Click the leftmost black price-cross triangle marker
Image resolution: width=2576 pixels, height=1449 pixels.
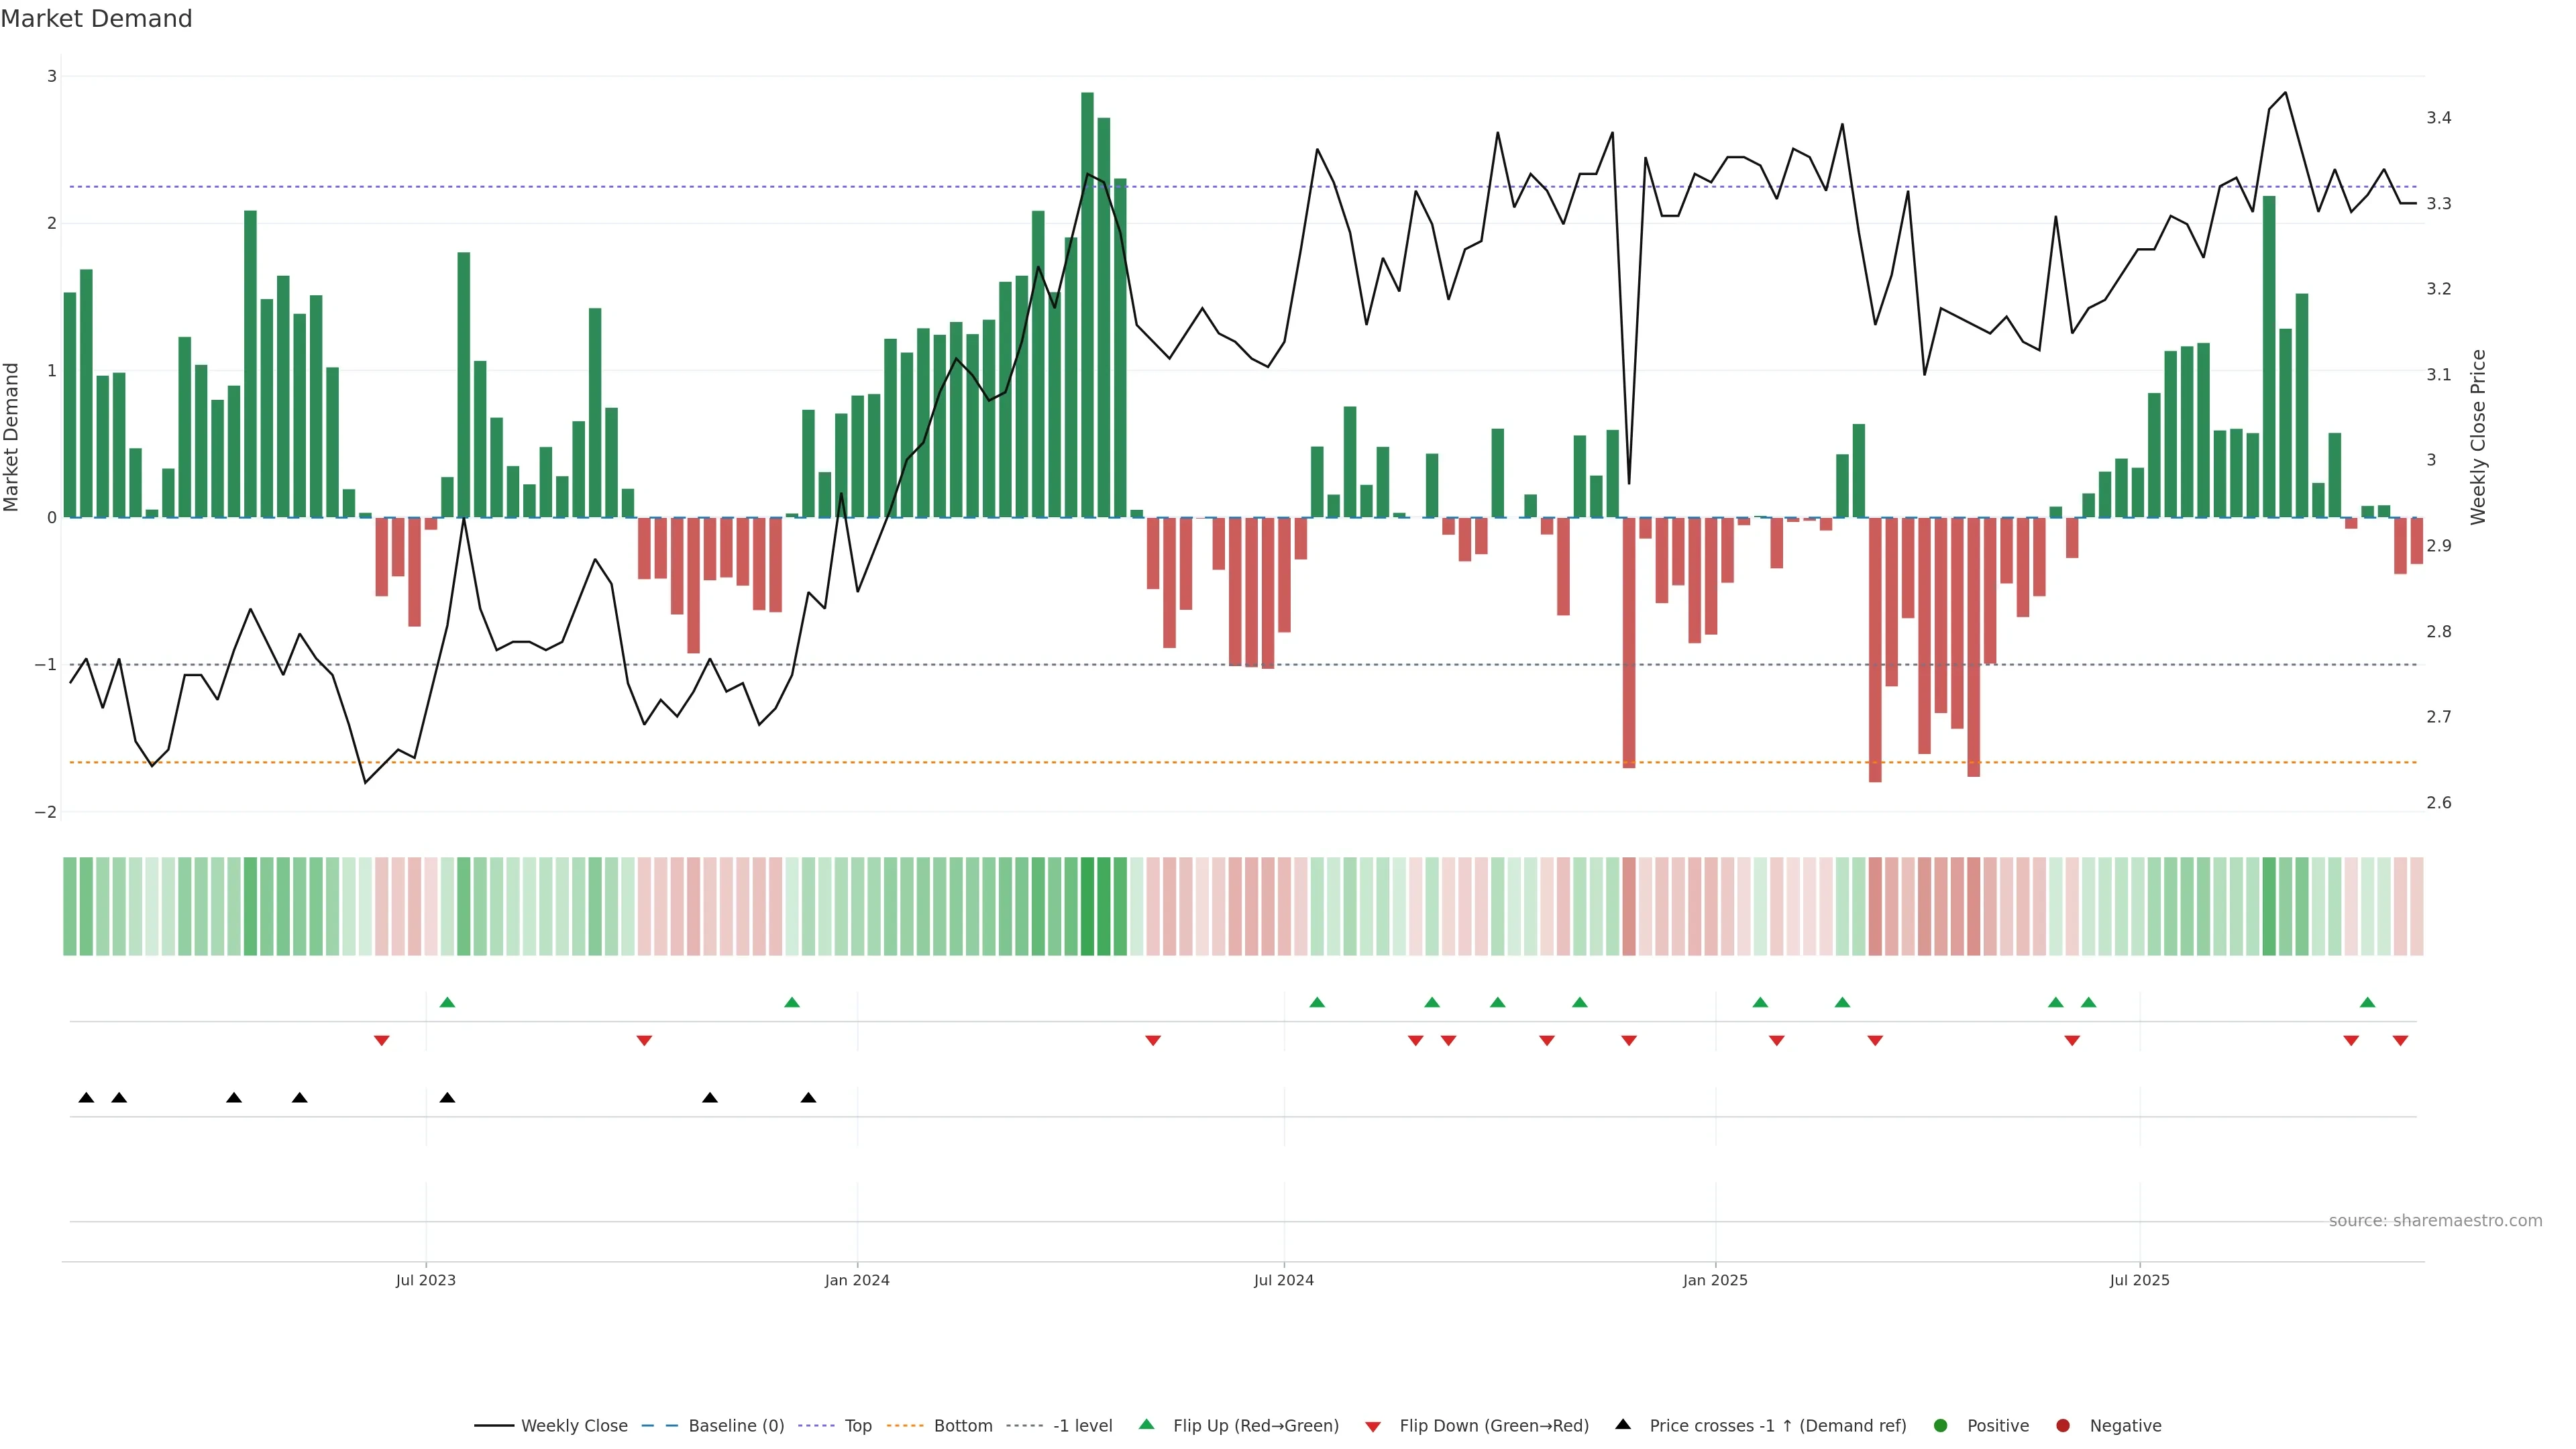[86, 1097]
